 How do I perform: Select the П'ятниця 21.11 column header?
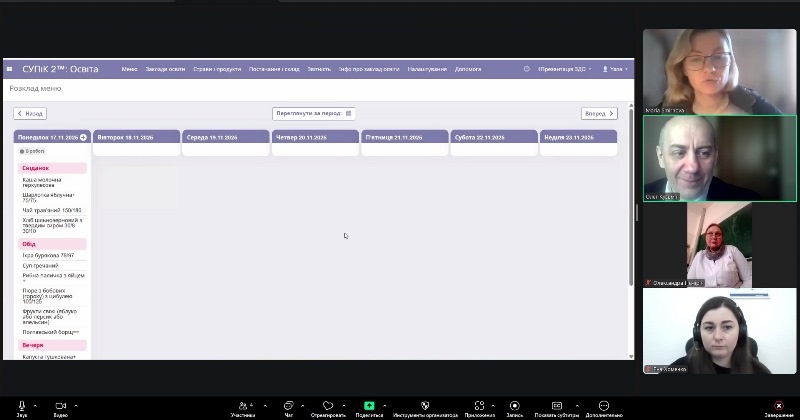coord(405,137)
